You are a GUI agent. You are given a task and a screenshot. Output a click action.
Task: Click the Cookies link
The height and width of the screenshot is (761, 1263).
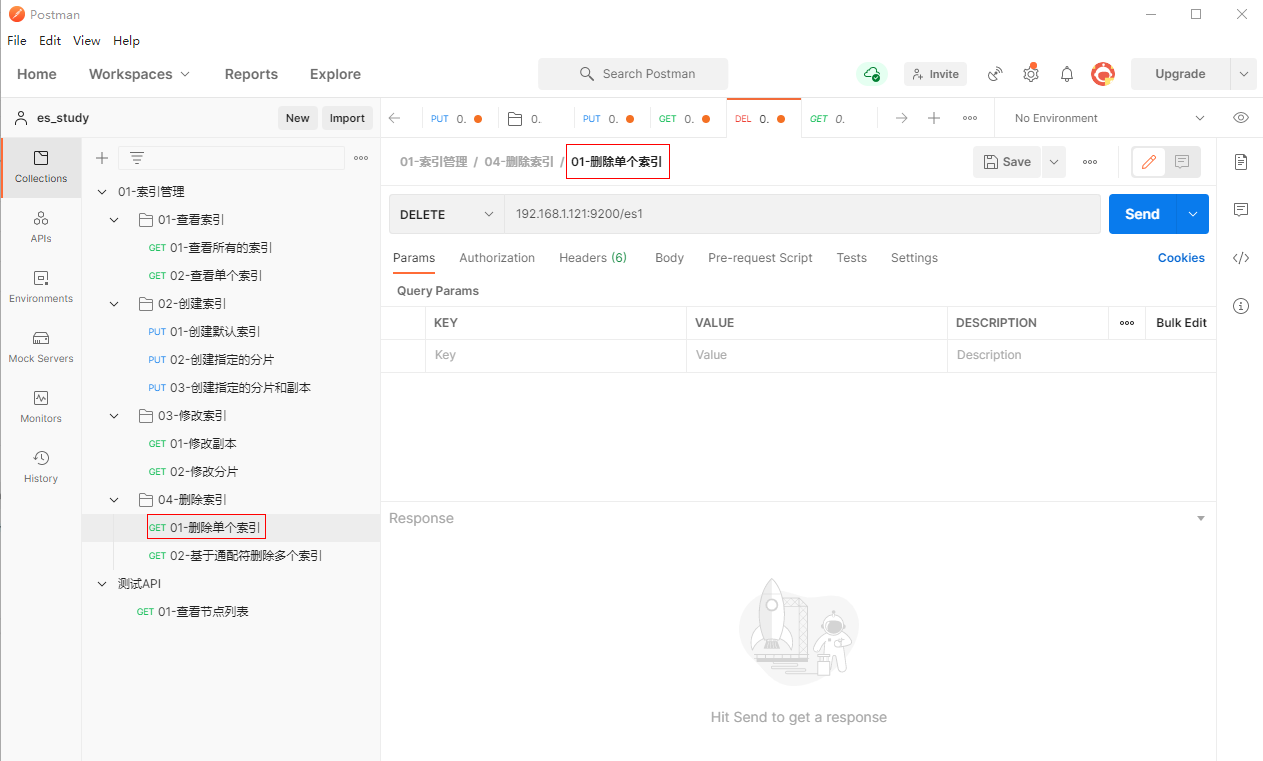(1181, 258)
